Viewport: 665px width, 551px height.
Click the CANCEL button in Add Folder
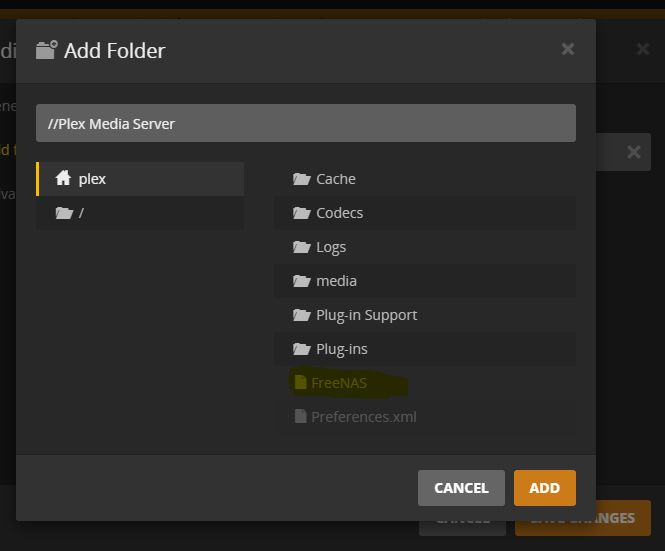click(461, 488)
